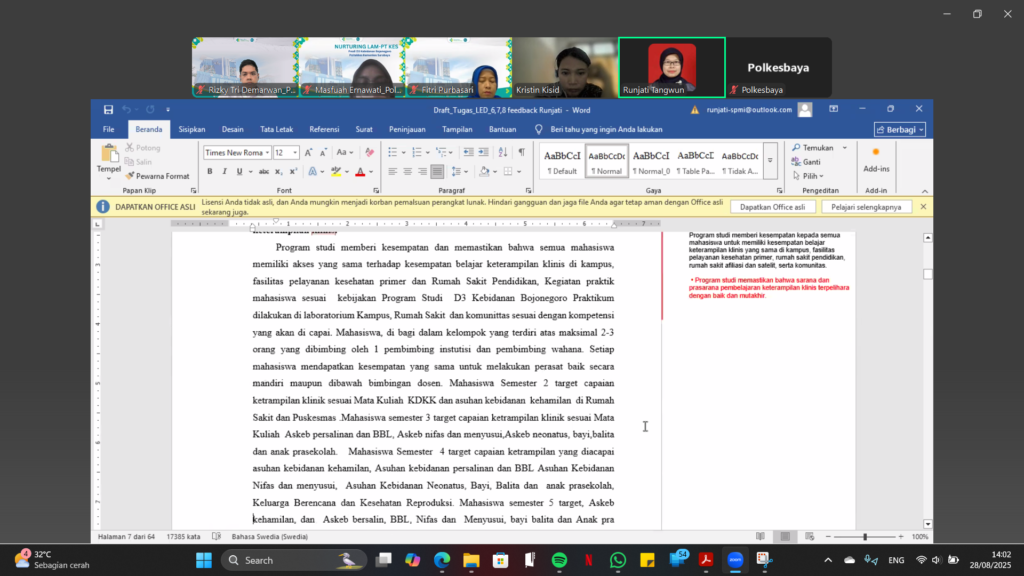1024x576 pixels.
Task: Click the Dapatkan Office asli button
Action: coord(773,207)
